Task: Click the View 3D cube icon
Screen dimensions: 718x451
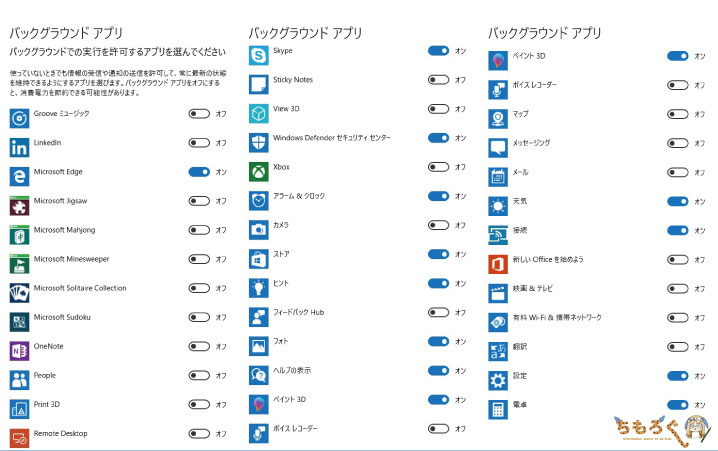Action: point(259,114)
